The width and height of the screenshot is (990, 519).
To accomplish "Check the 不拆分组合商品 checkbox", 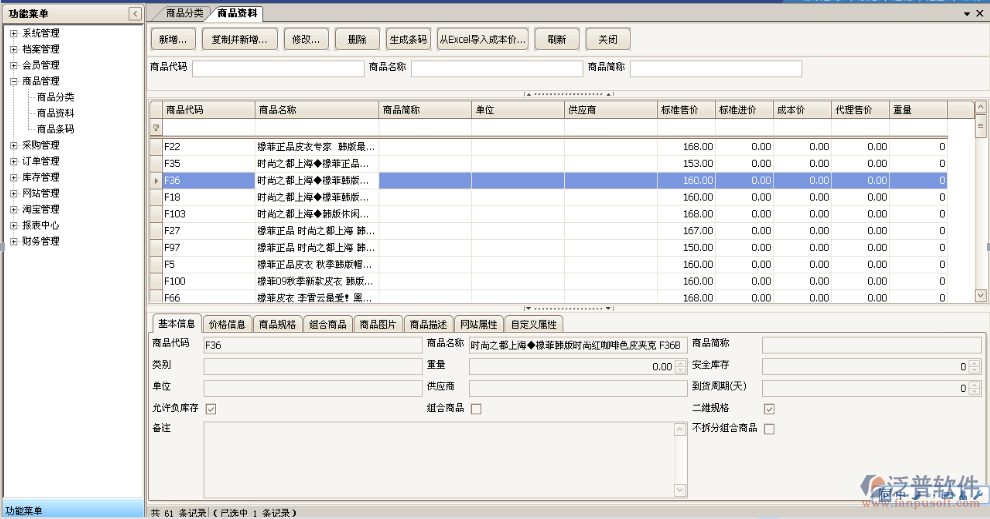I will [769, 429].
